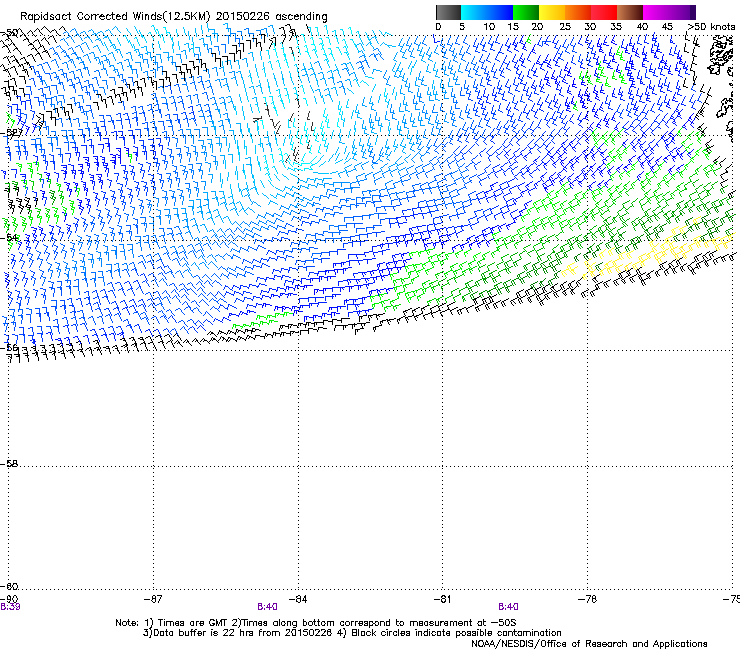Click the cyan-to-blue 5–15 knots color segment
The height and width of the screenshot is (650, 740).
click(x=487, y=12)
